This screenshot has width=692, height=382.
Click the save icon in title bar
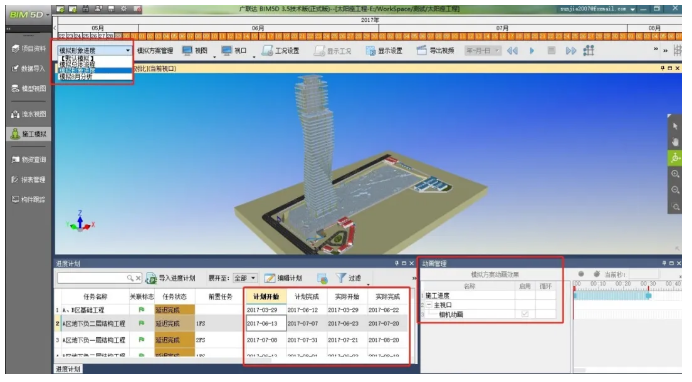[86, 9]
